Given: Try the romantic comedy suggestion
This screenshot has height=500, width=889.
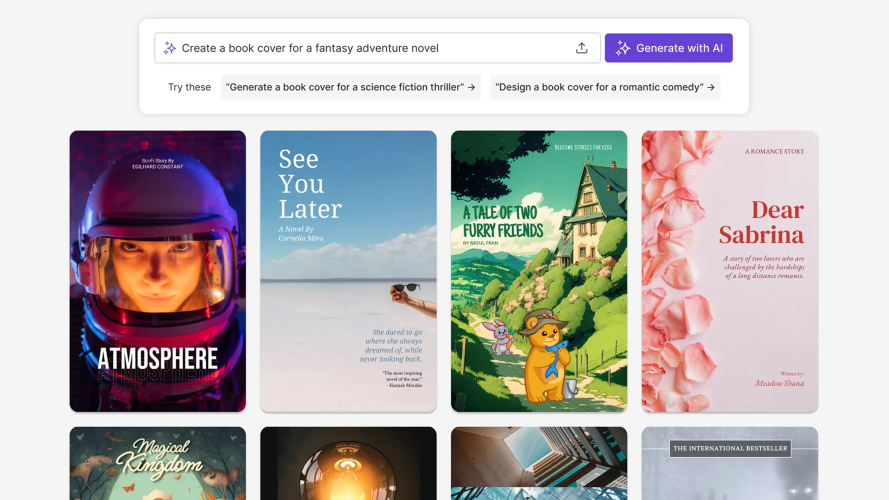Looking at the screenshot, I should [605, 87].
